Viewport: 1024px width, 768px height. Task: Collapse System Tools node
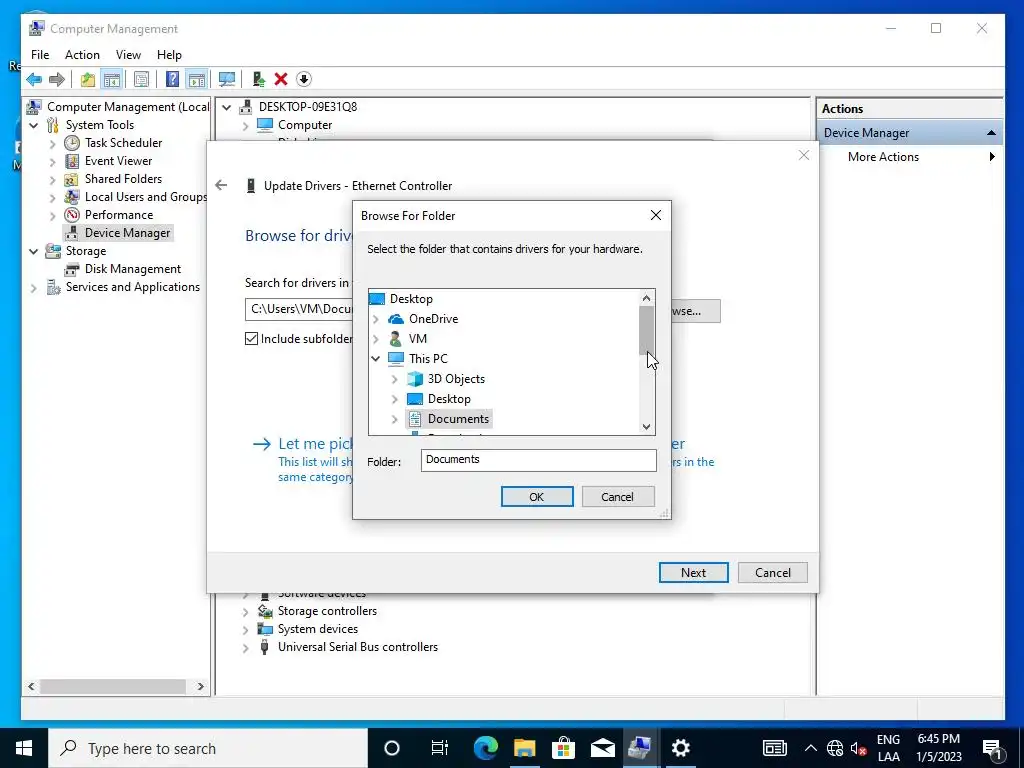tap(33, 125)
